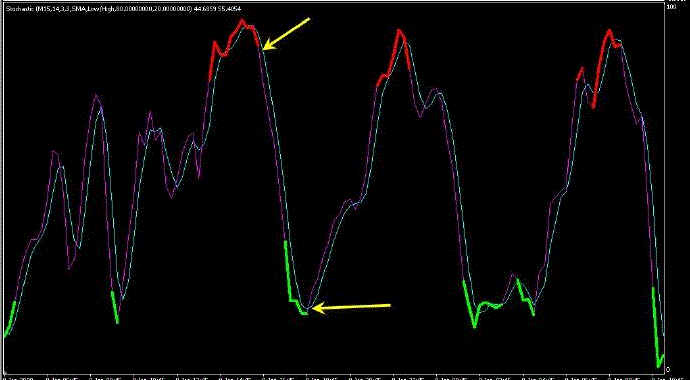Click the small red segment left of rightmost peak
The image size is (690, 380).
click(580, 74)
